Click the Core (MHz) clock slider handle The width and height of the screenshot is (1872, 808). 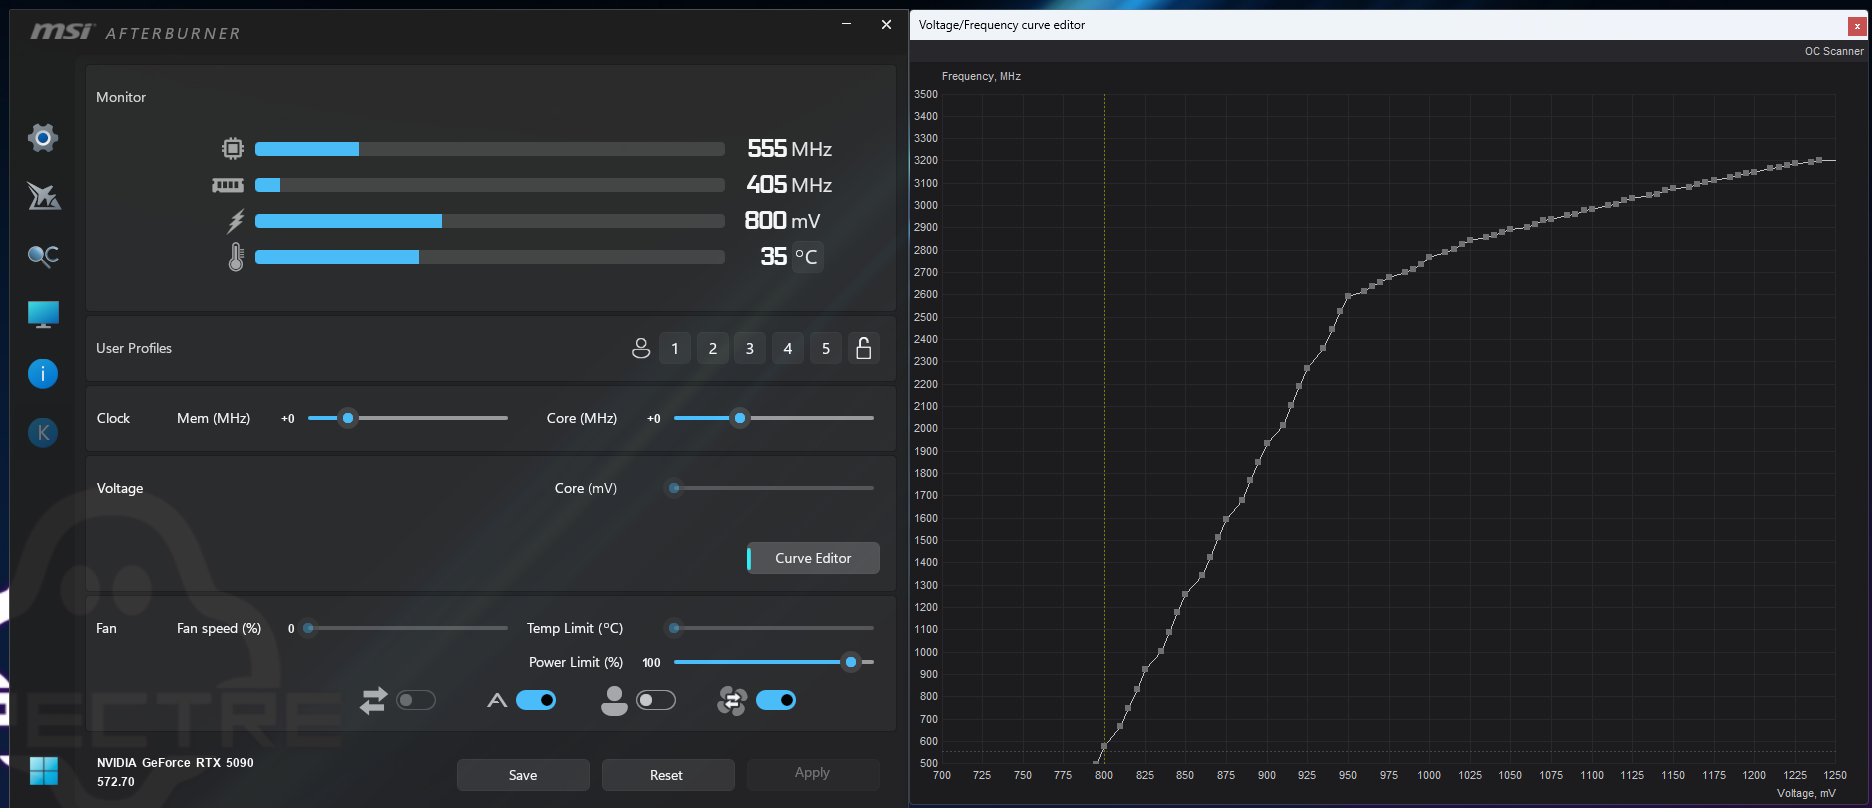740,418
